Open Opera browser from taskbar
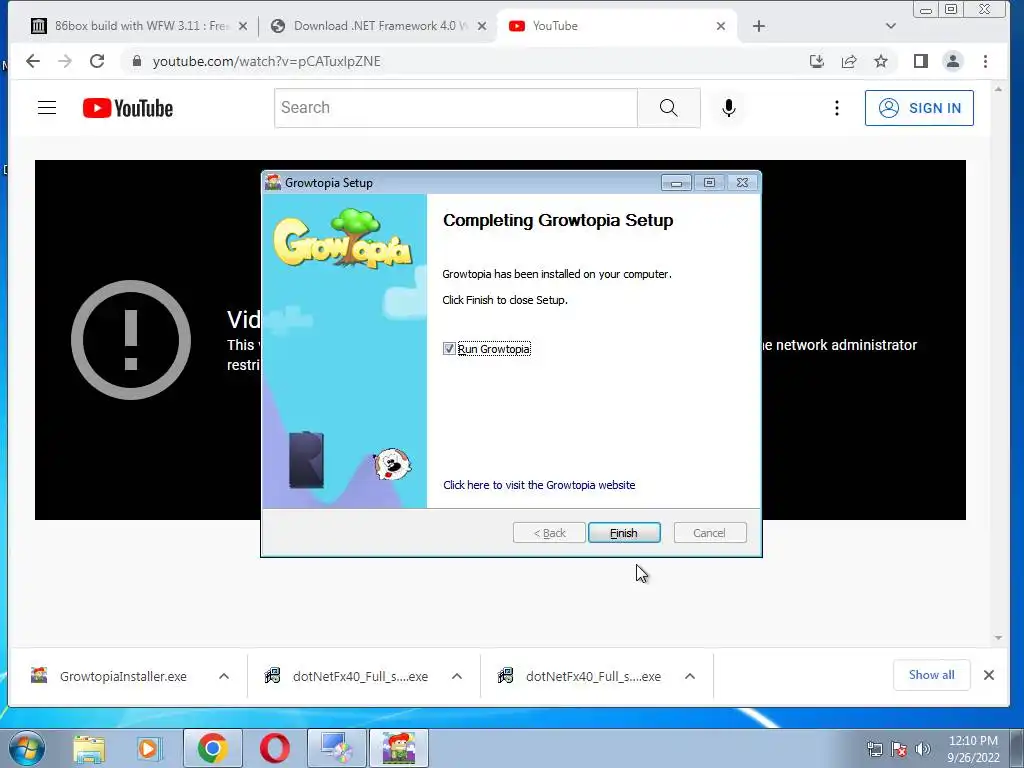1024x768 pixels. pos(275,748)
